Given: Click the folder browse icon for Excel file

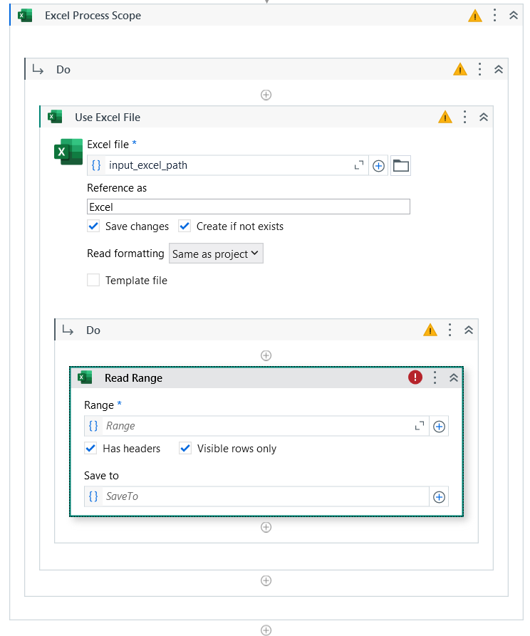Looking at the screenshot, I should click(400, 165).
